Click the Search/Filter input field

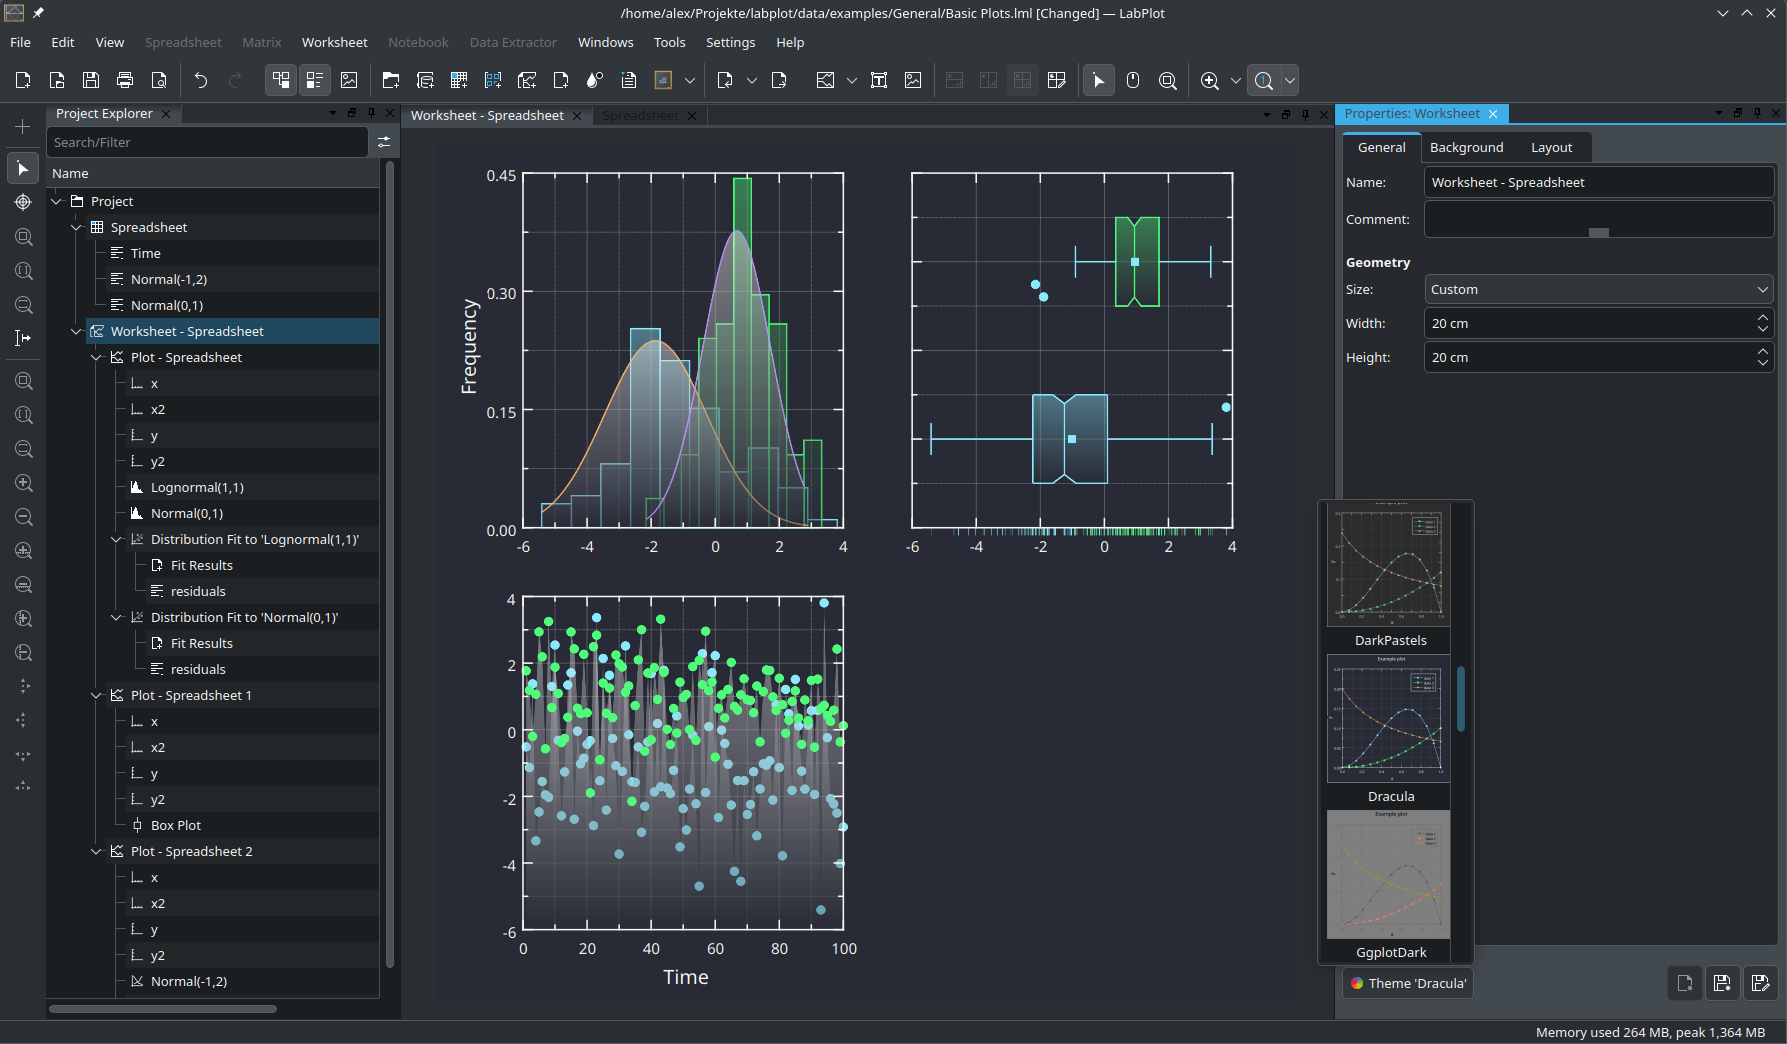pos(208,143)
